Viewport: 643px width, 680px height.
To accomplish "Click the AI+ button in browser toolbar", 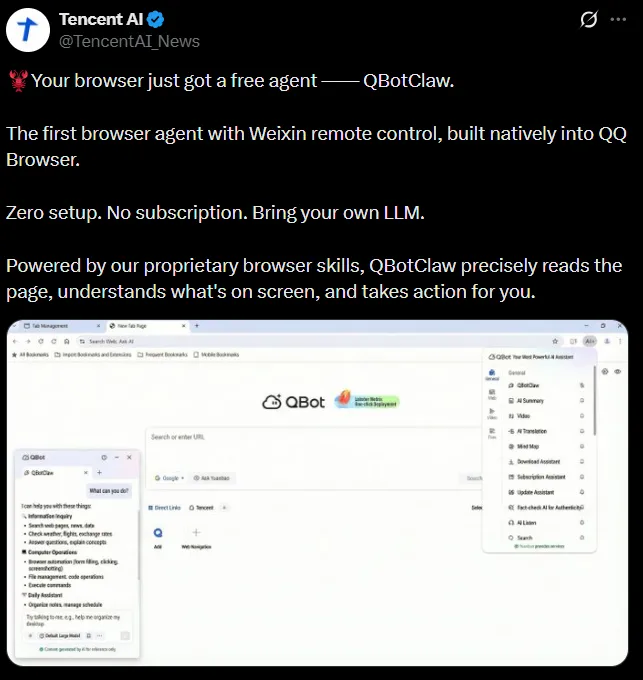I will coord(590,341).
